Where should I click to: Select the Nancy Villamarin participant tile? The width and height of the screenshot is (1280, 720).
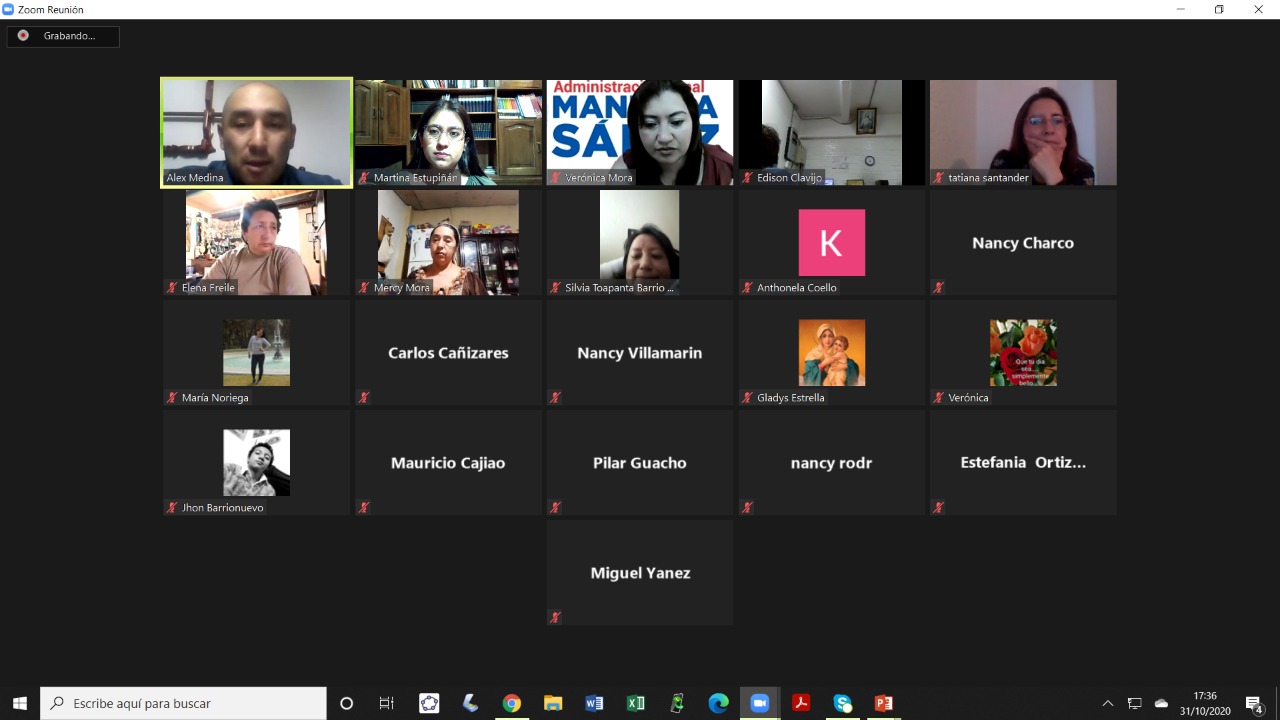(640, 352)
